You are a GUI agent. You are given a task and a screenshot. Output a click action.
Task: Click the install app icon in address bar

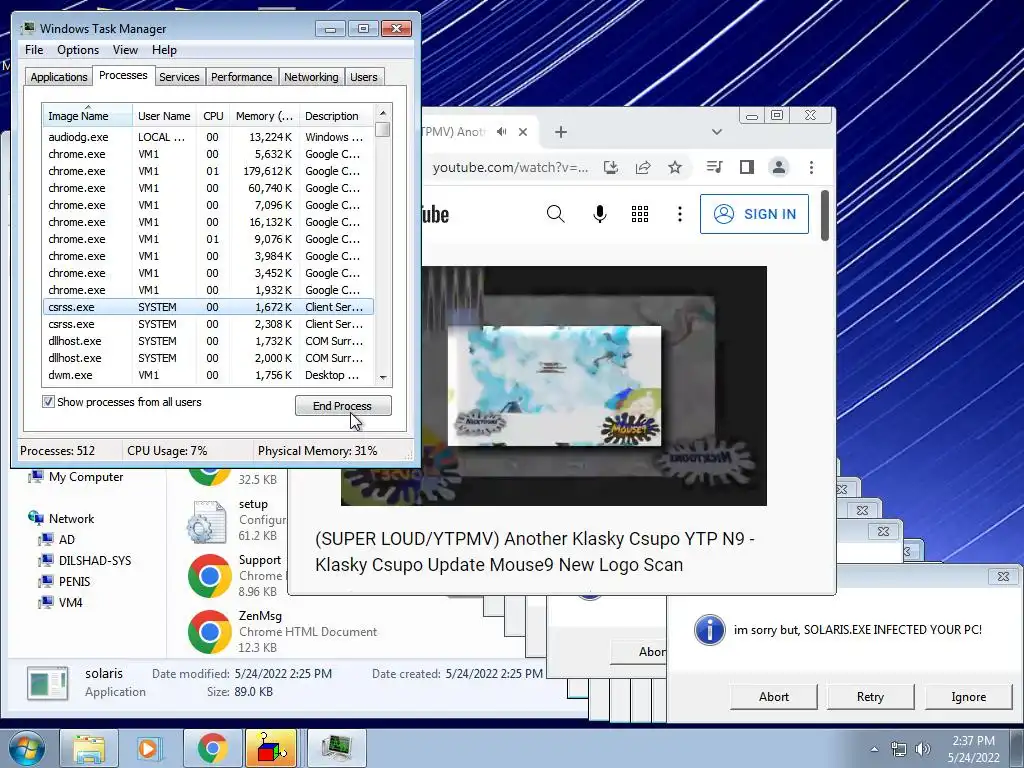pos(611,168)
